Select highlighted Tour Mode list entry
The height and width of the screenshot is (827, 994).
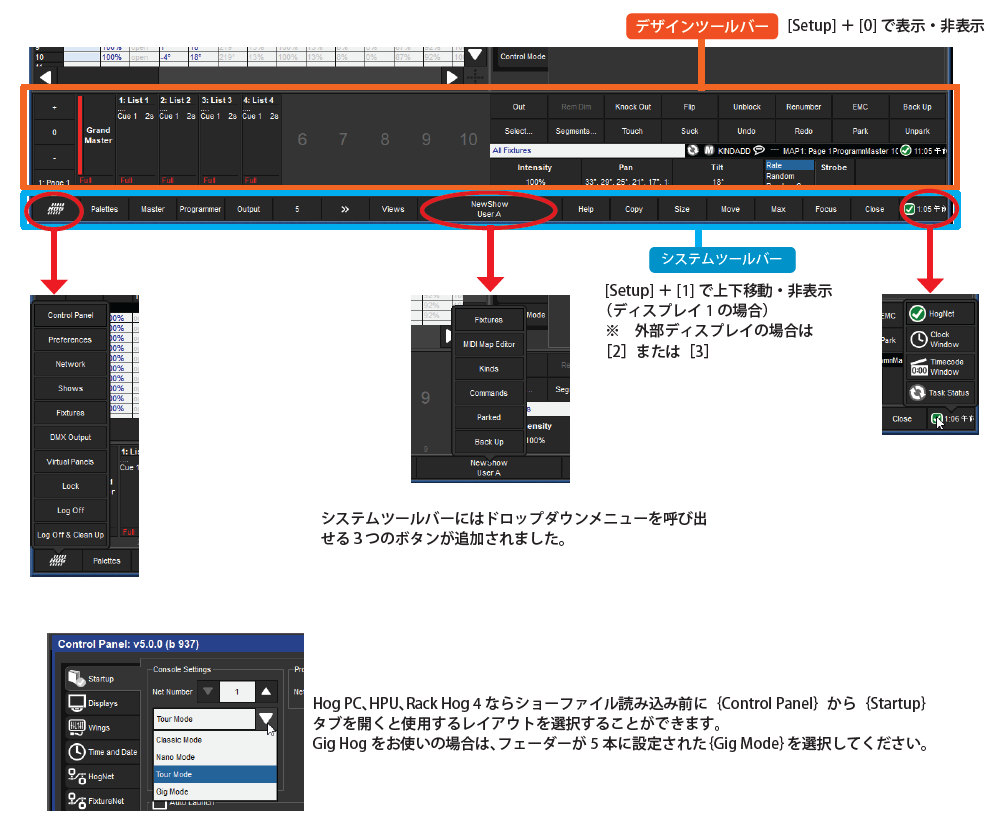[x=215, y=774]
